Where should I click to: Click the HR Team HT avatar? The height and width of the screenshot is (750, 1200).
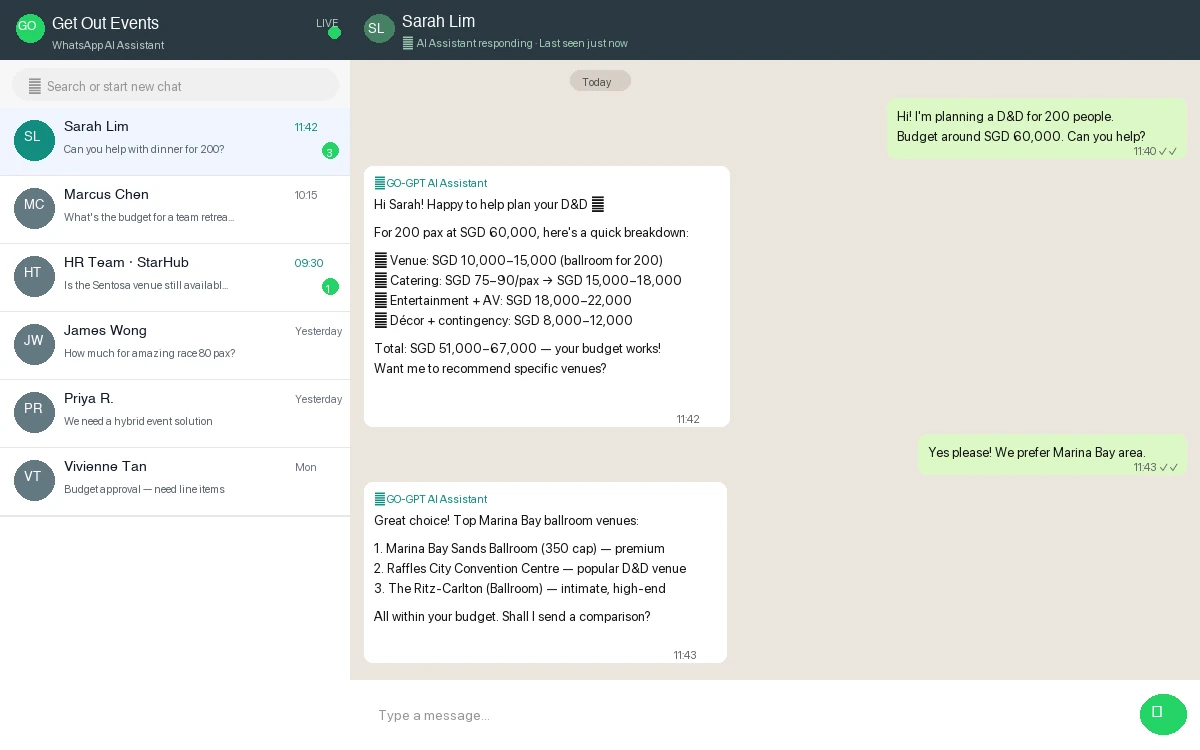34,276
